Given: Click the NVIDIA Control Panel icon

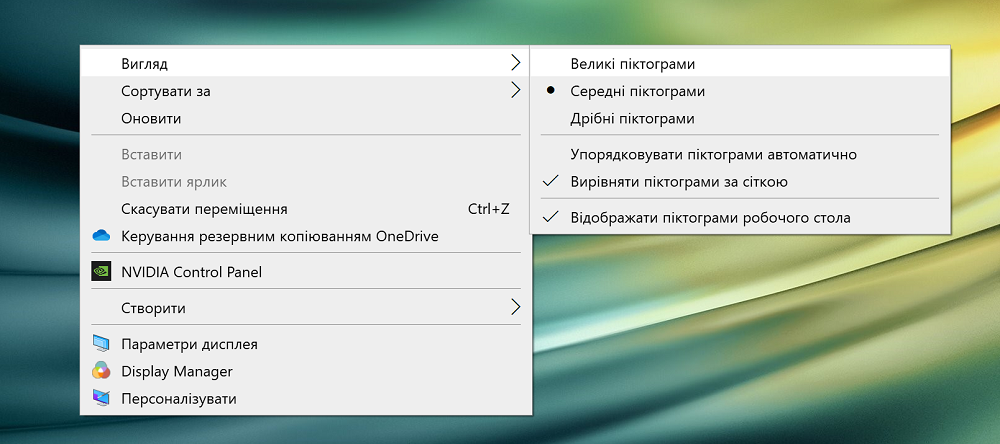Looking at the screenshot, I should point(100,271).
